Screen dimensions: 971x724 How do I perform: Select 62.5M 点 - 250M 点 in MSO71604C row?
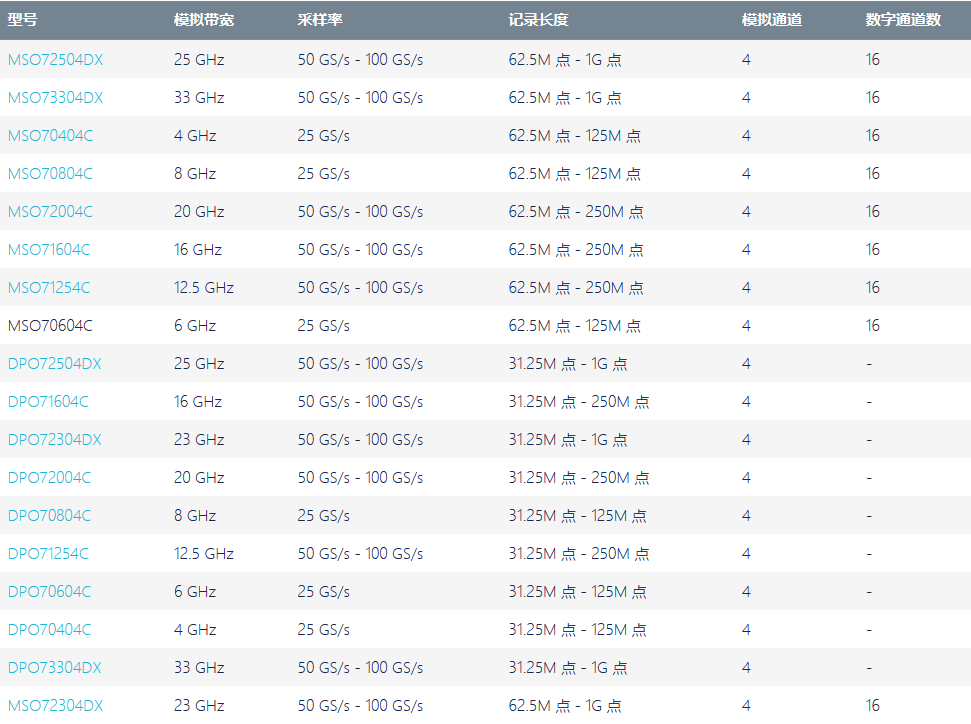pos(576,250)
